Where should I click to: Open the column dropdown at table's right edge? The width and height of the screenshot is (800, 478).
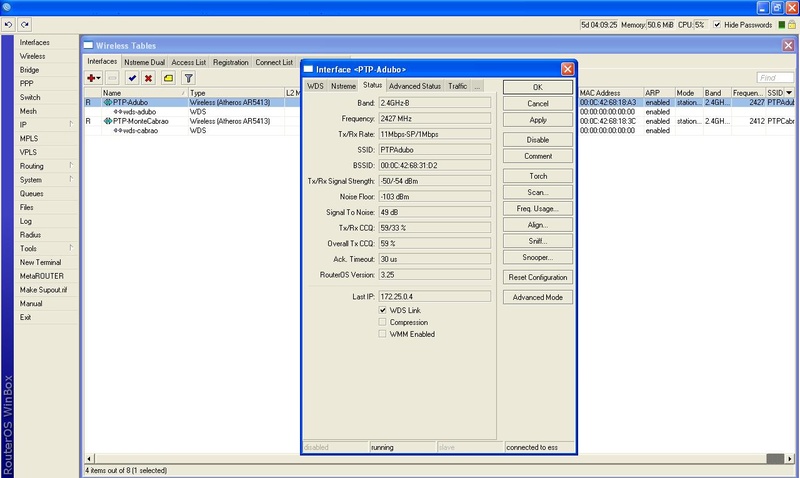(x=790, y=92)
